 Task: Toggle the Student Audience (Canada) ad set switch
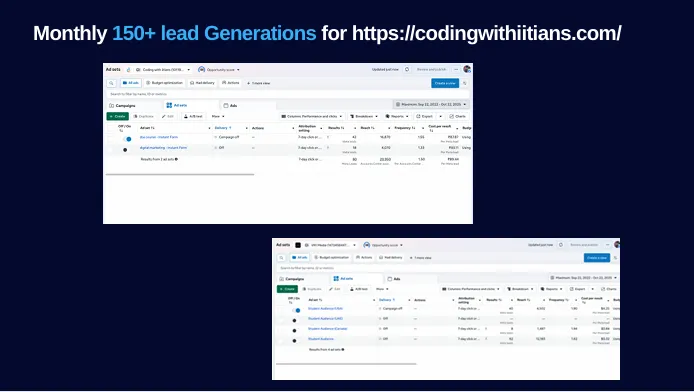(294, 331)
